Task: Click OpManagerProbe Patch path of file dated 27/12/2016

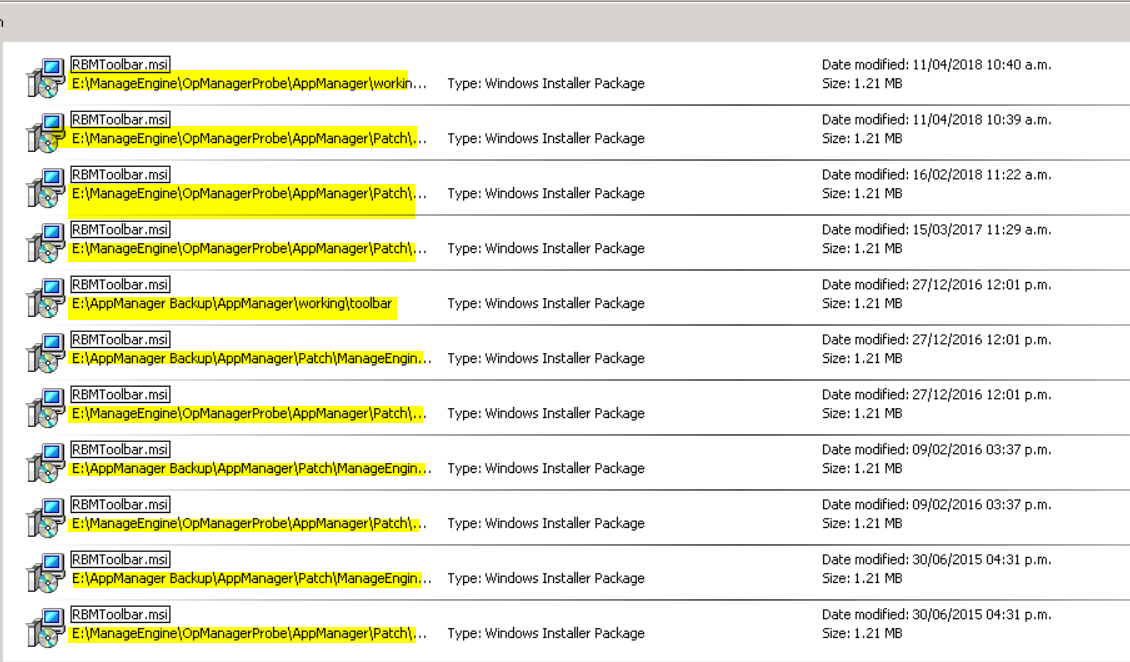Action: point(249,413)
